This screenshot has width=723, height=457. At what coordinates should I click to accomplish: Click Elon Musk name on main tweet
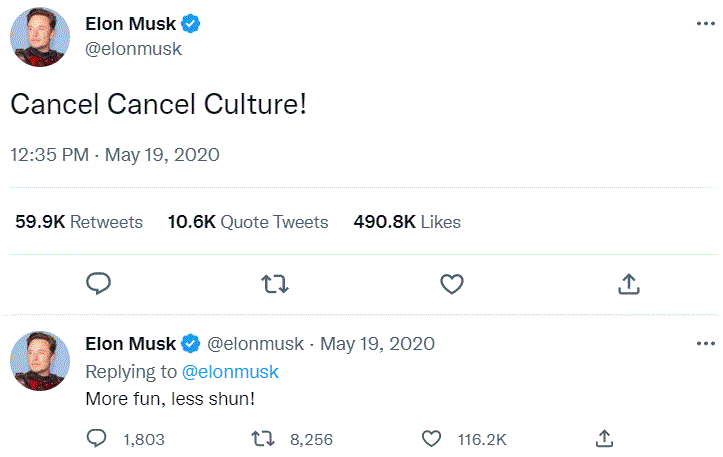point(130,24)
